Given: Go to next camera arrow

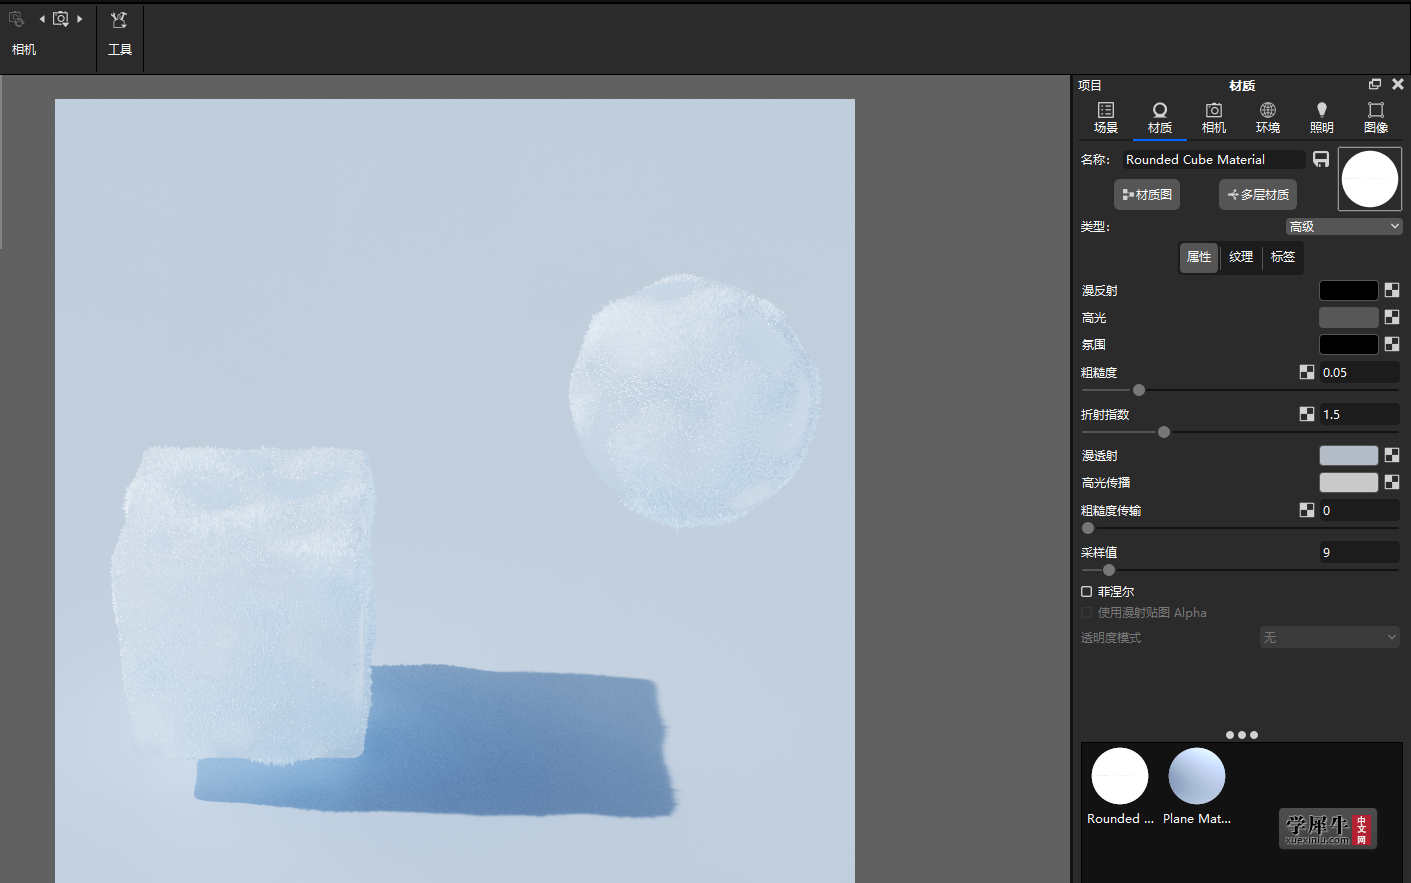Looking at the screenshot, I should point(80,19).
